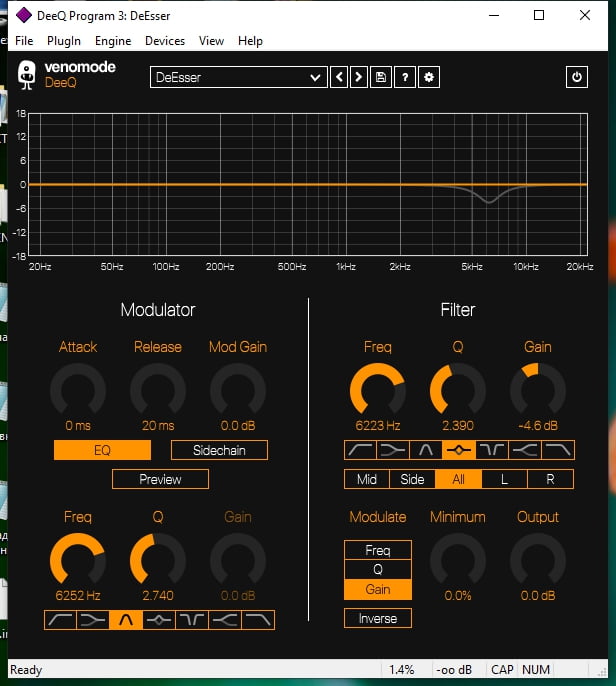The height and width of the screenshot is (686, 616).
Task: Choose the Filter section high-pass shape icon
Action: click(360, 450)
